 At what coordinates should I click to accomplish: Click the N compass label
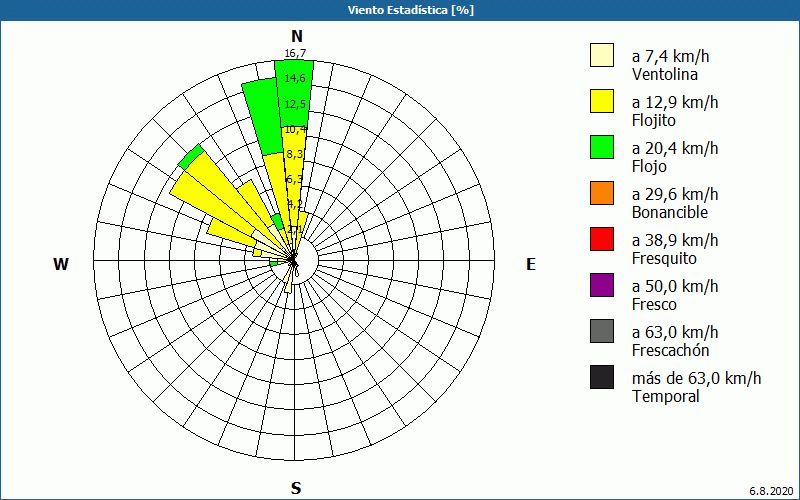point(296,36)
